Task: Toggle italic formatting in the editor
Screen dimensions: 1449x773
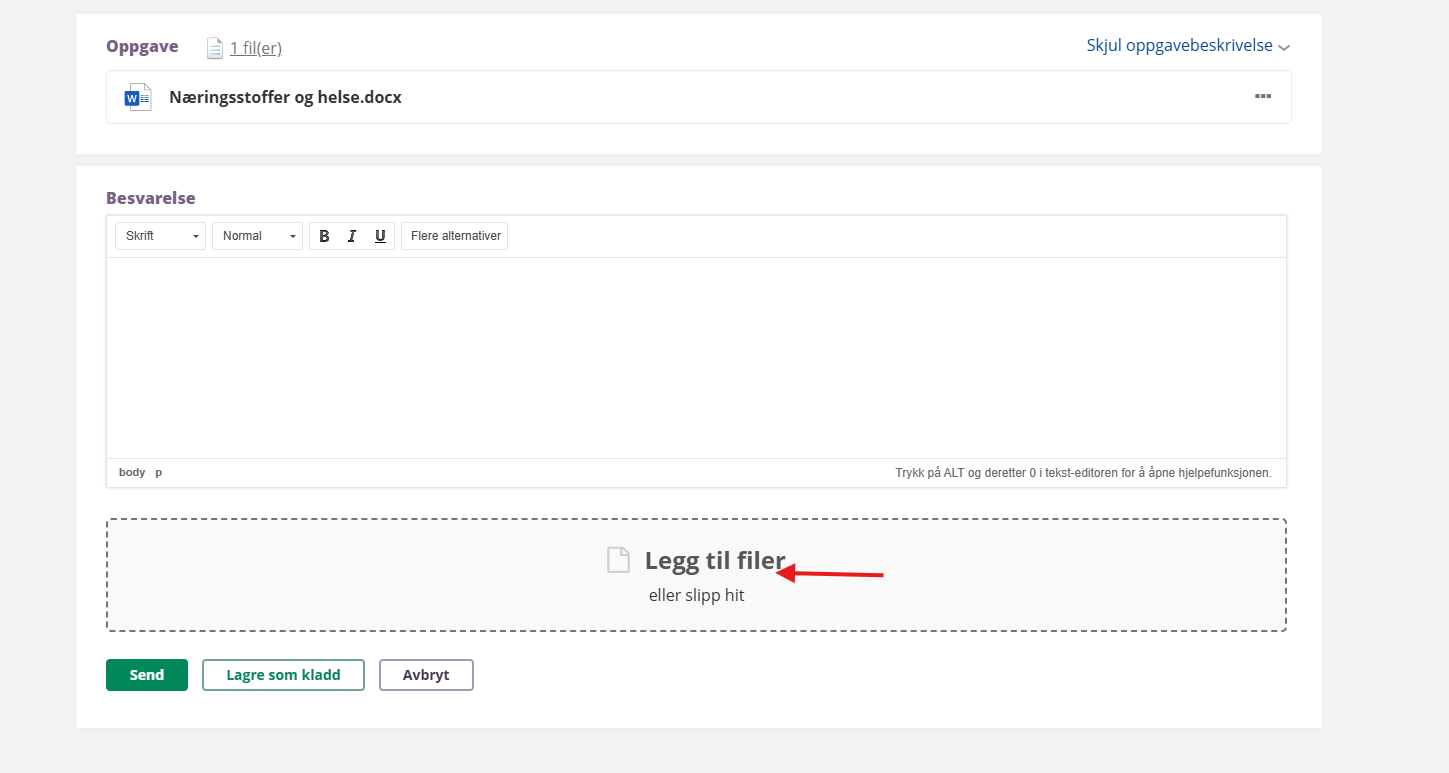Action: 352,236
